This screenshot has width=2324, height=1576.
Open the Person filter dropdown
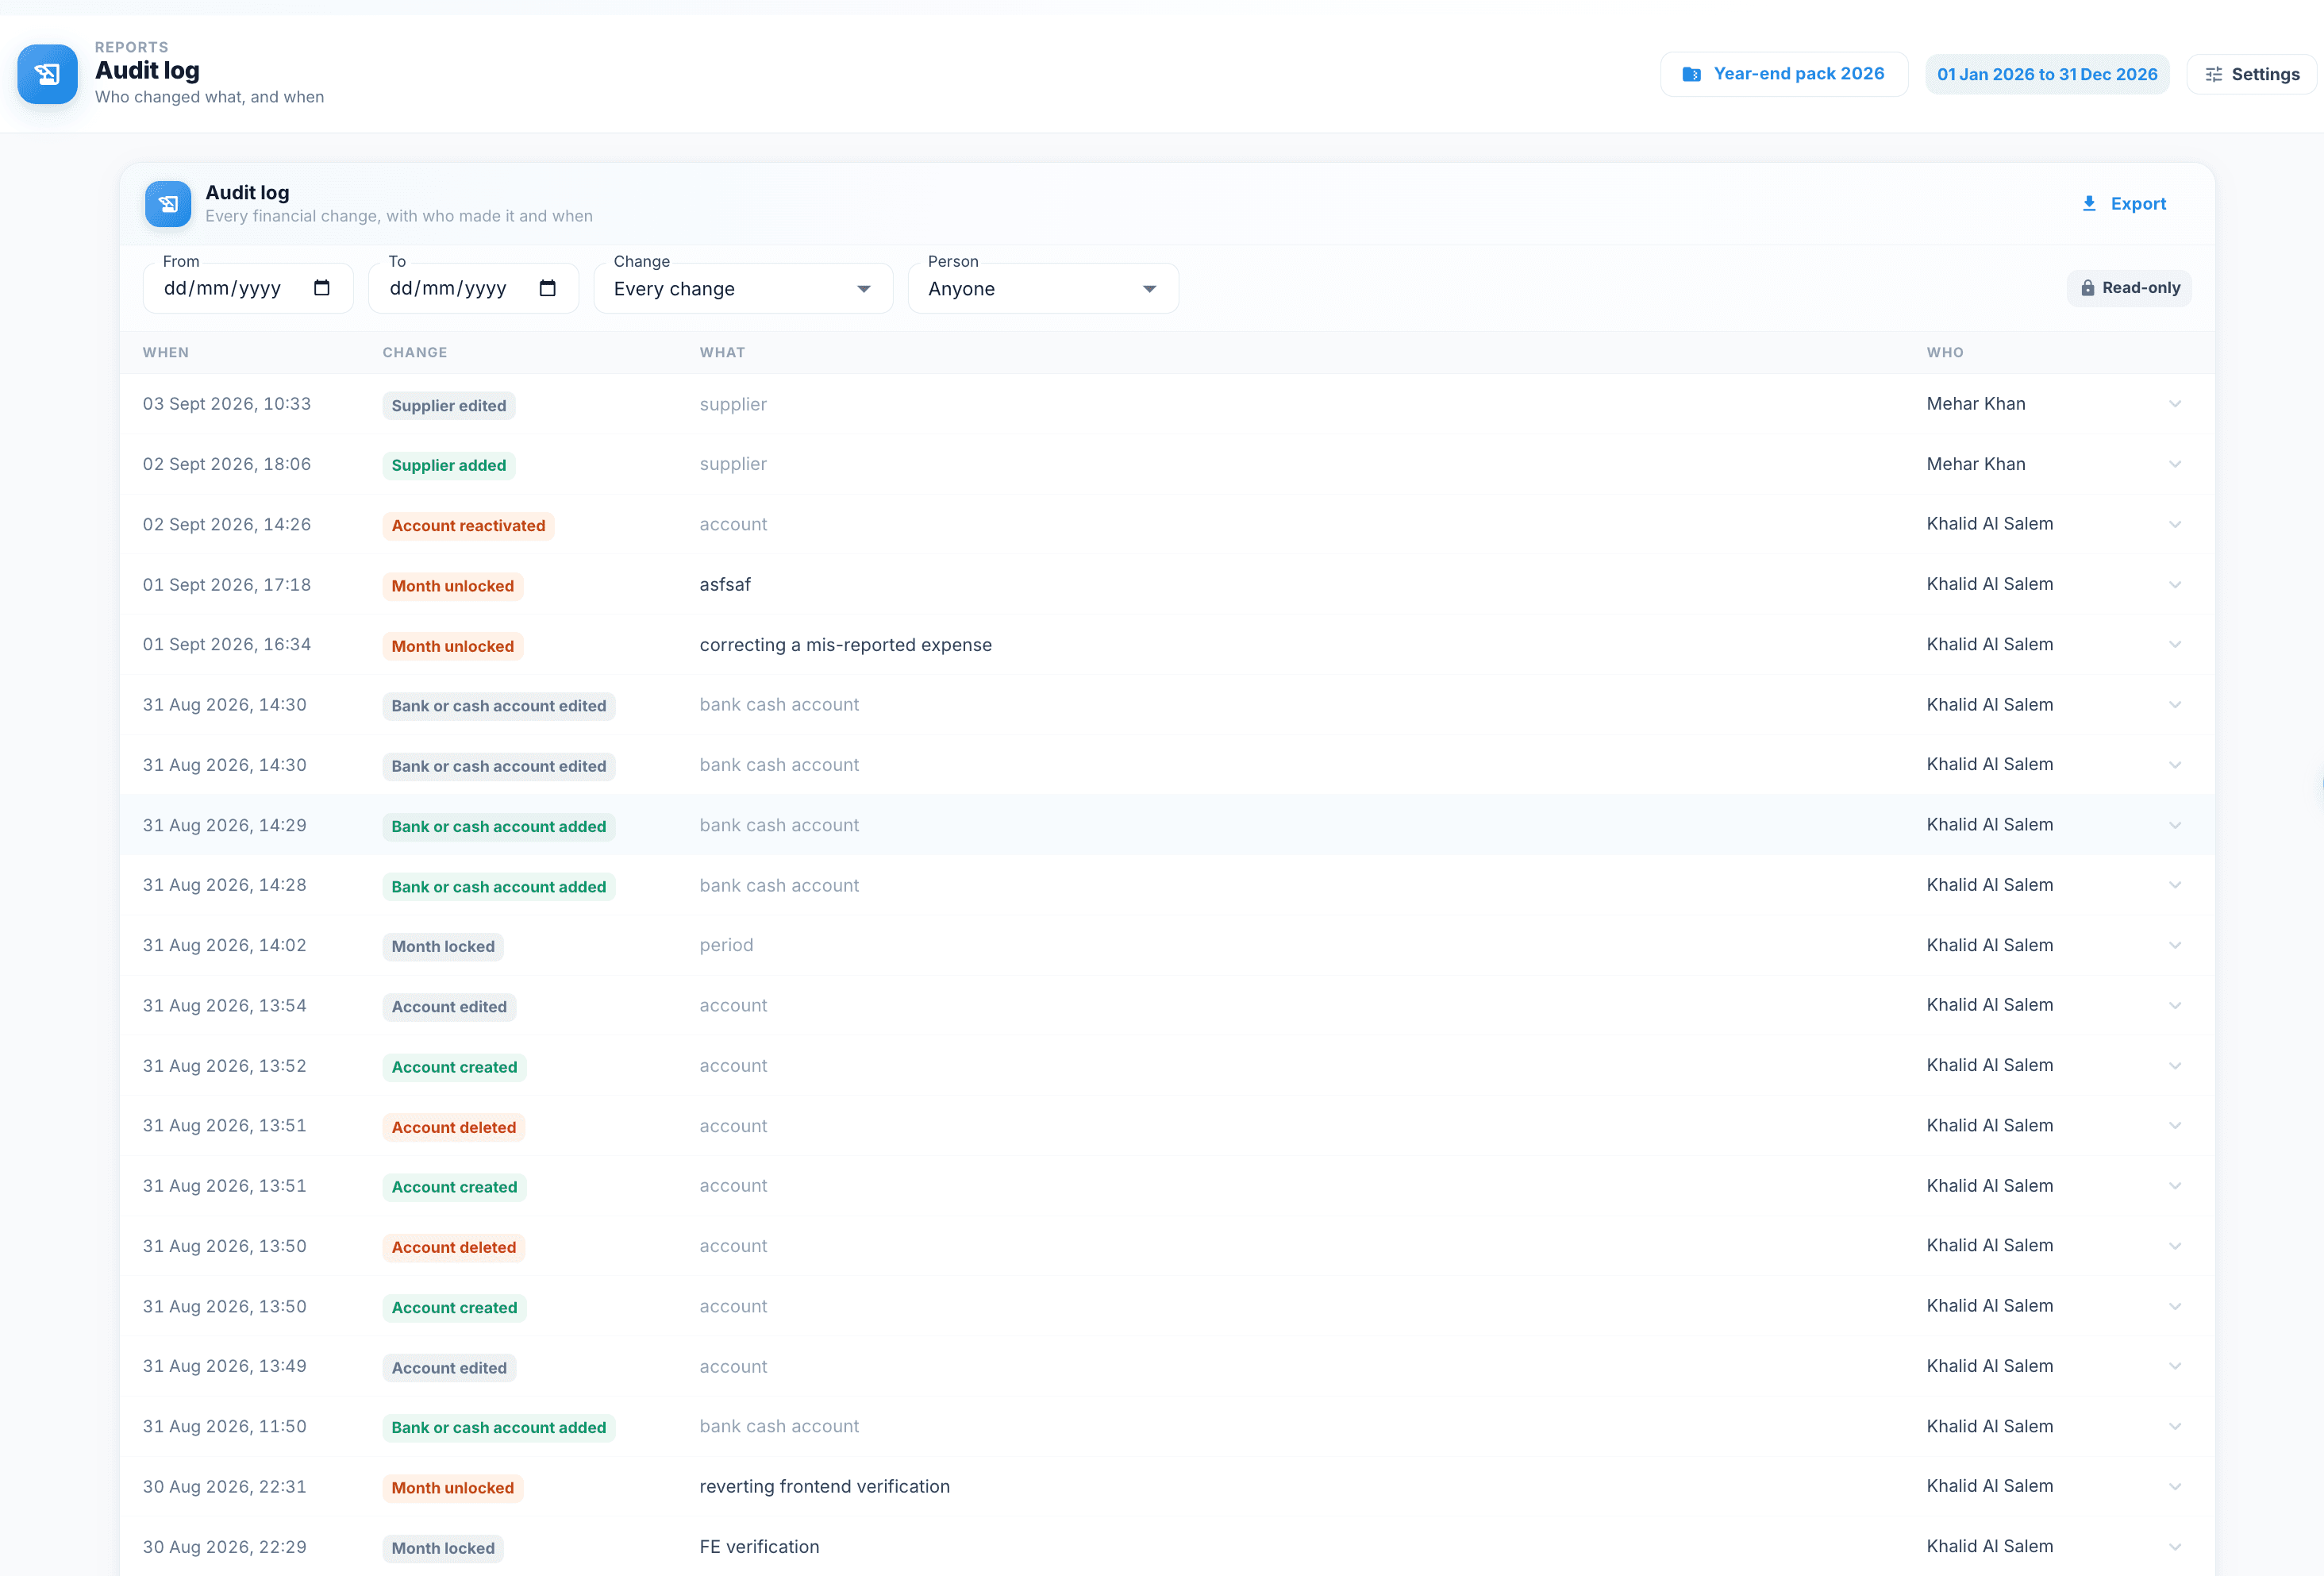tap(1043, 288)
